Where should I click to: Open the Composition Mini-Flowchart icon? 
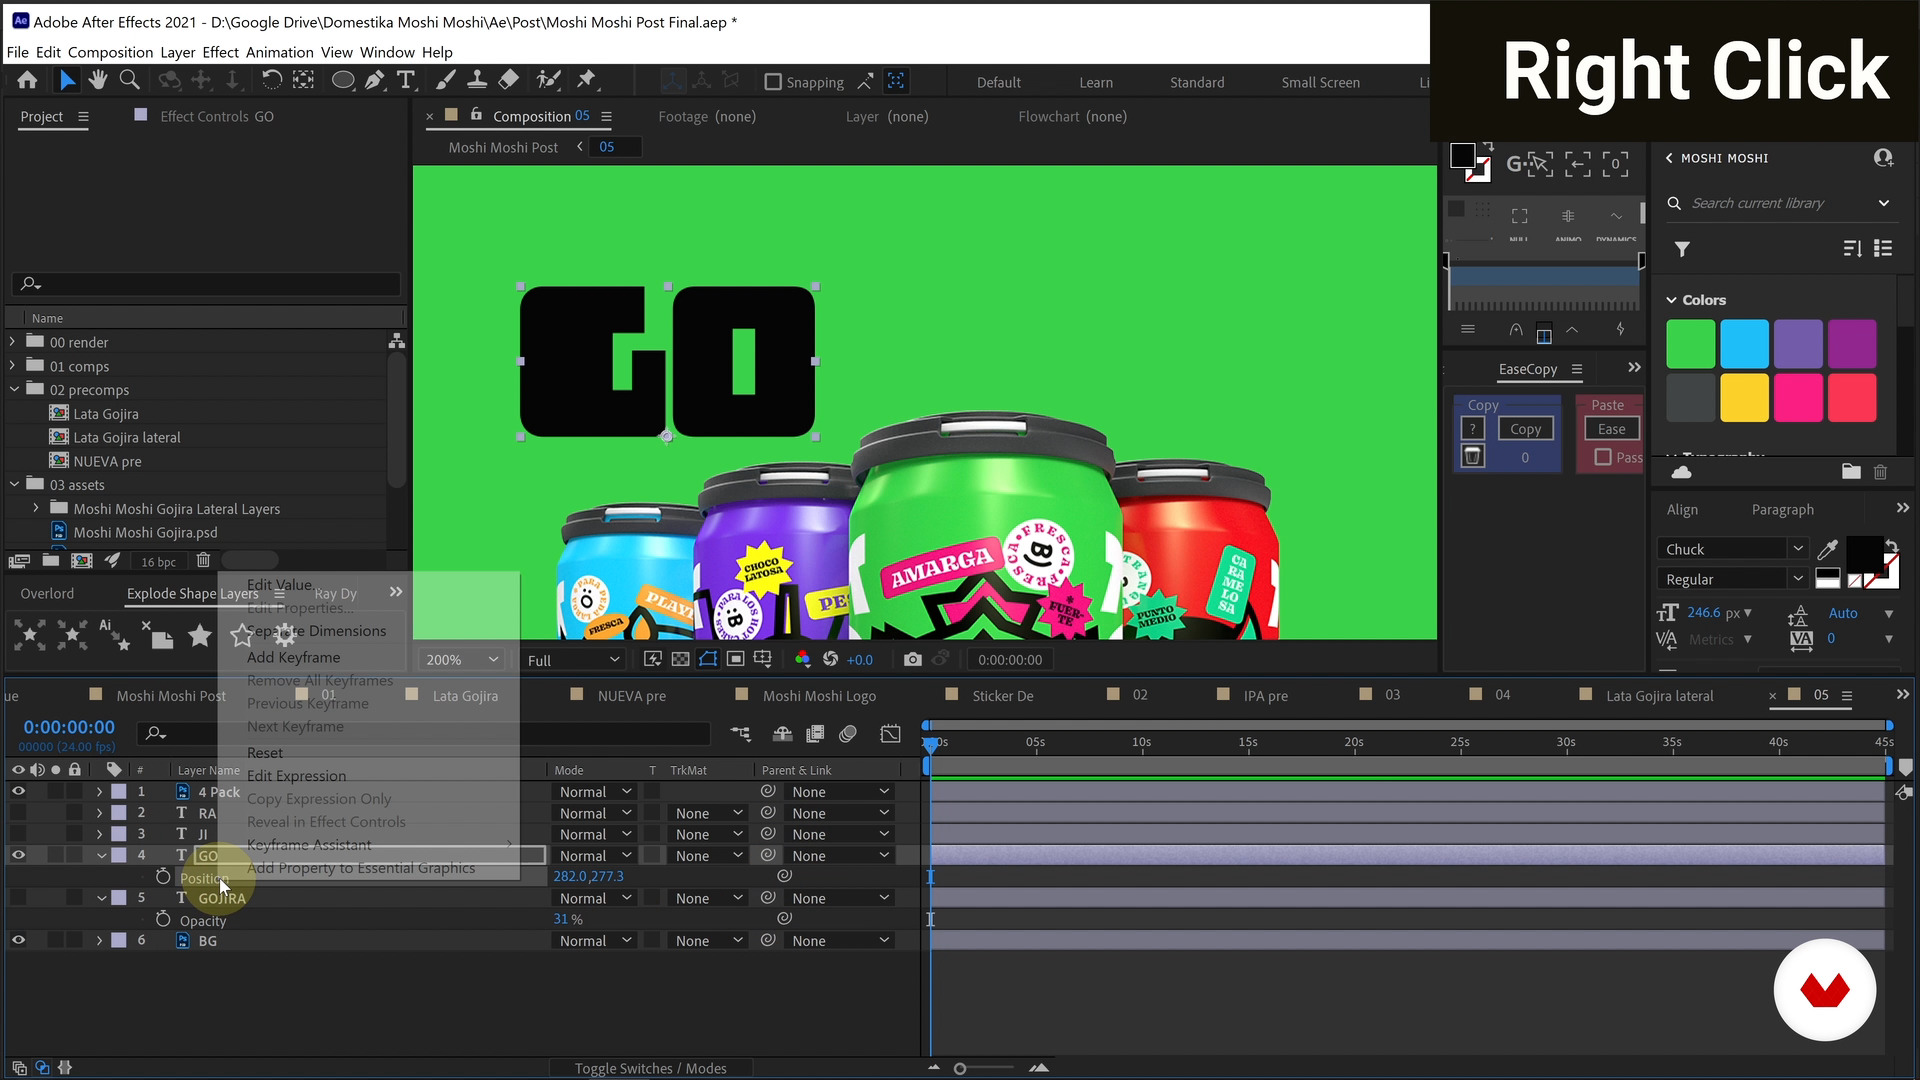(x=740, y=734)
